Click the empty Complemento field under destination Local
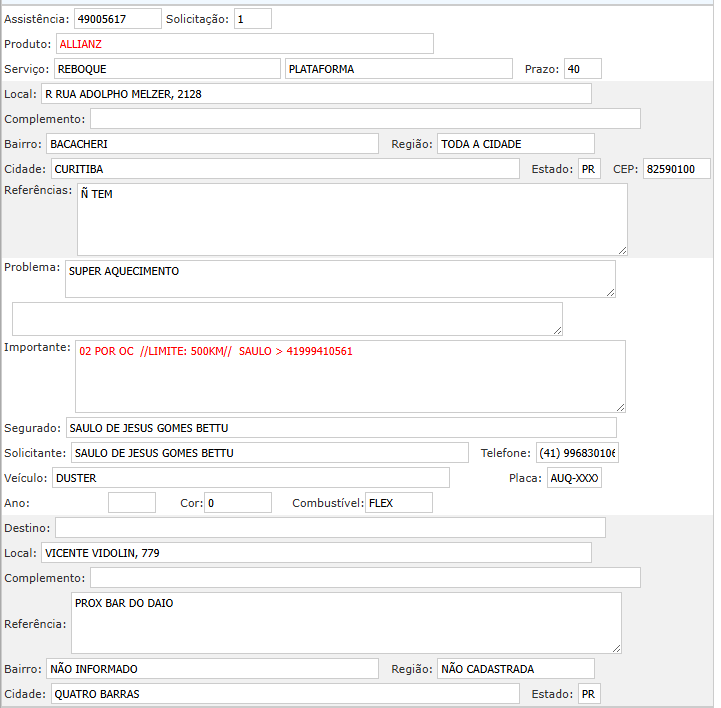Viewport: 721px width, 708px height. click(365, 577)
